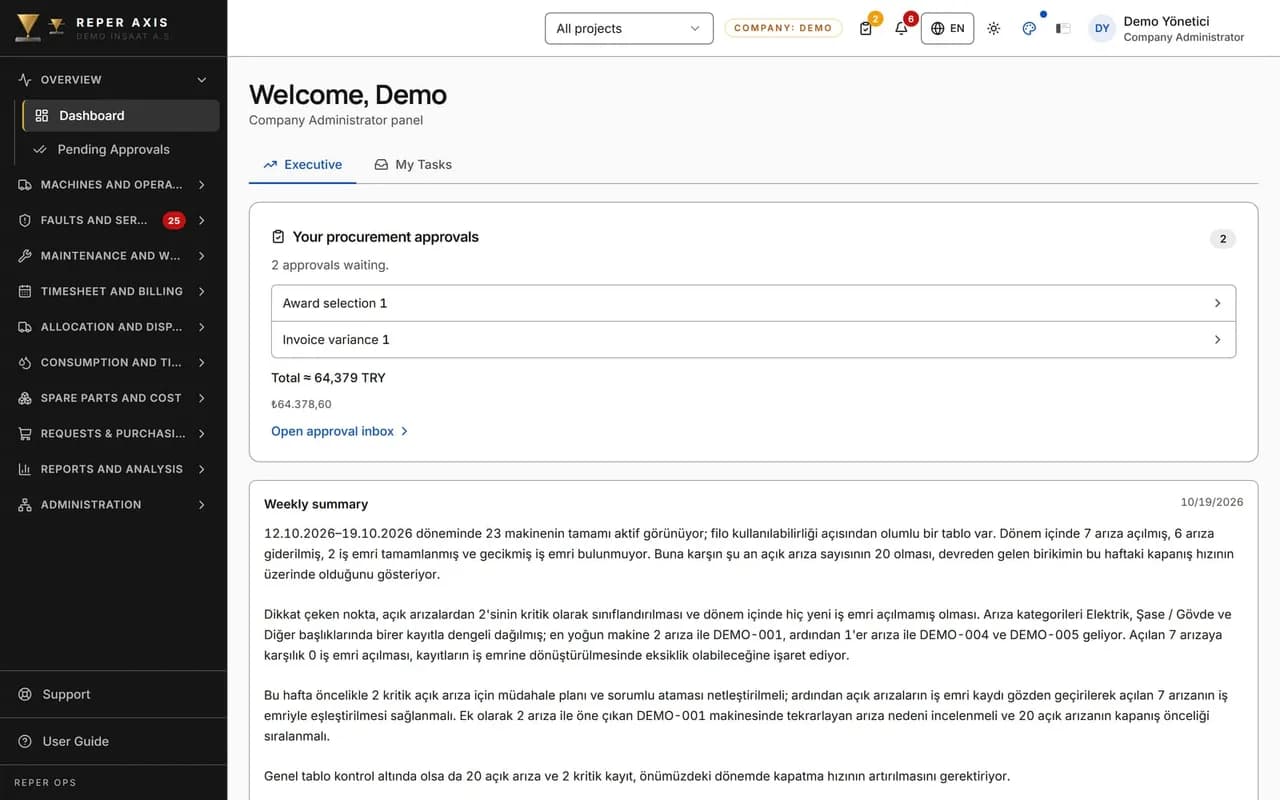Click the Weekly summary date 10/19/2026
The image size is (1280, 800).
click(1212, 502)
